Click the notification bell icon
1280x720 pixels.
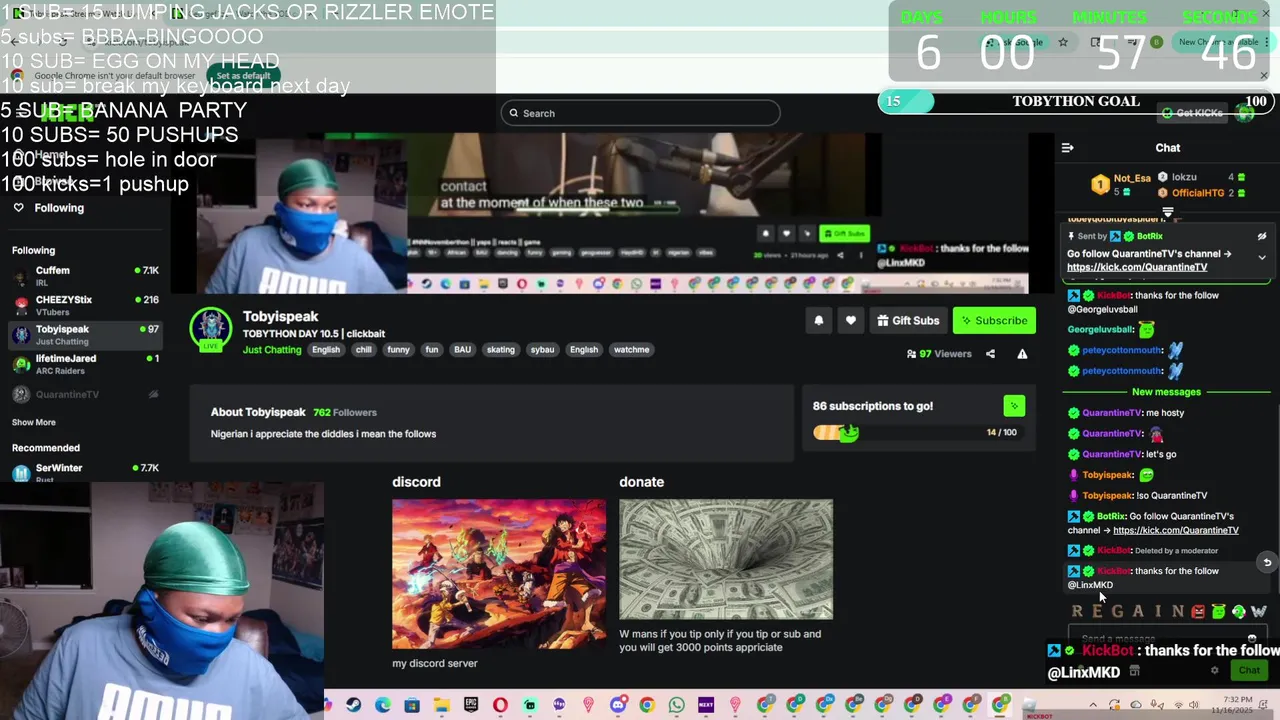(818, 321)
